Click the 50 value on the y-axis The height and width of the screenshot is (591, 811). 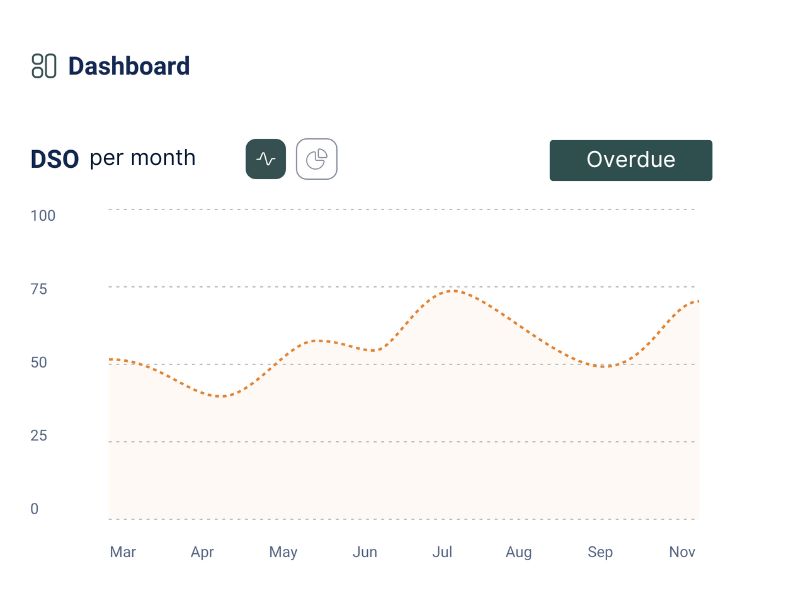[39, 362]
